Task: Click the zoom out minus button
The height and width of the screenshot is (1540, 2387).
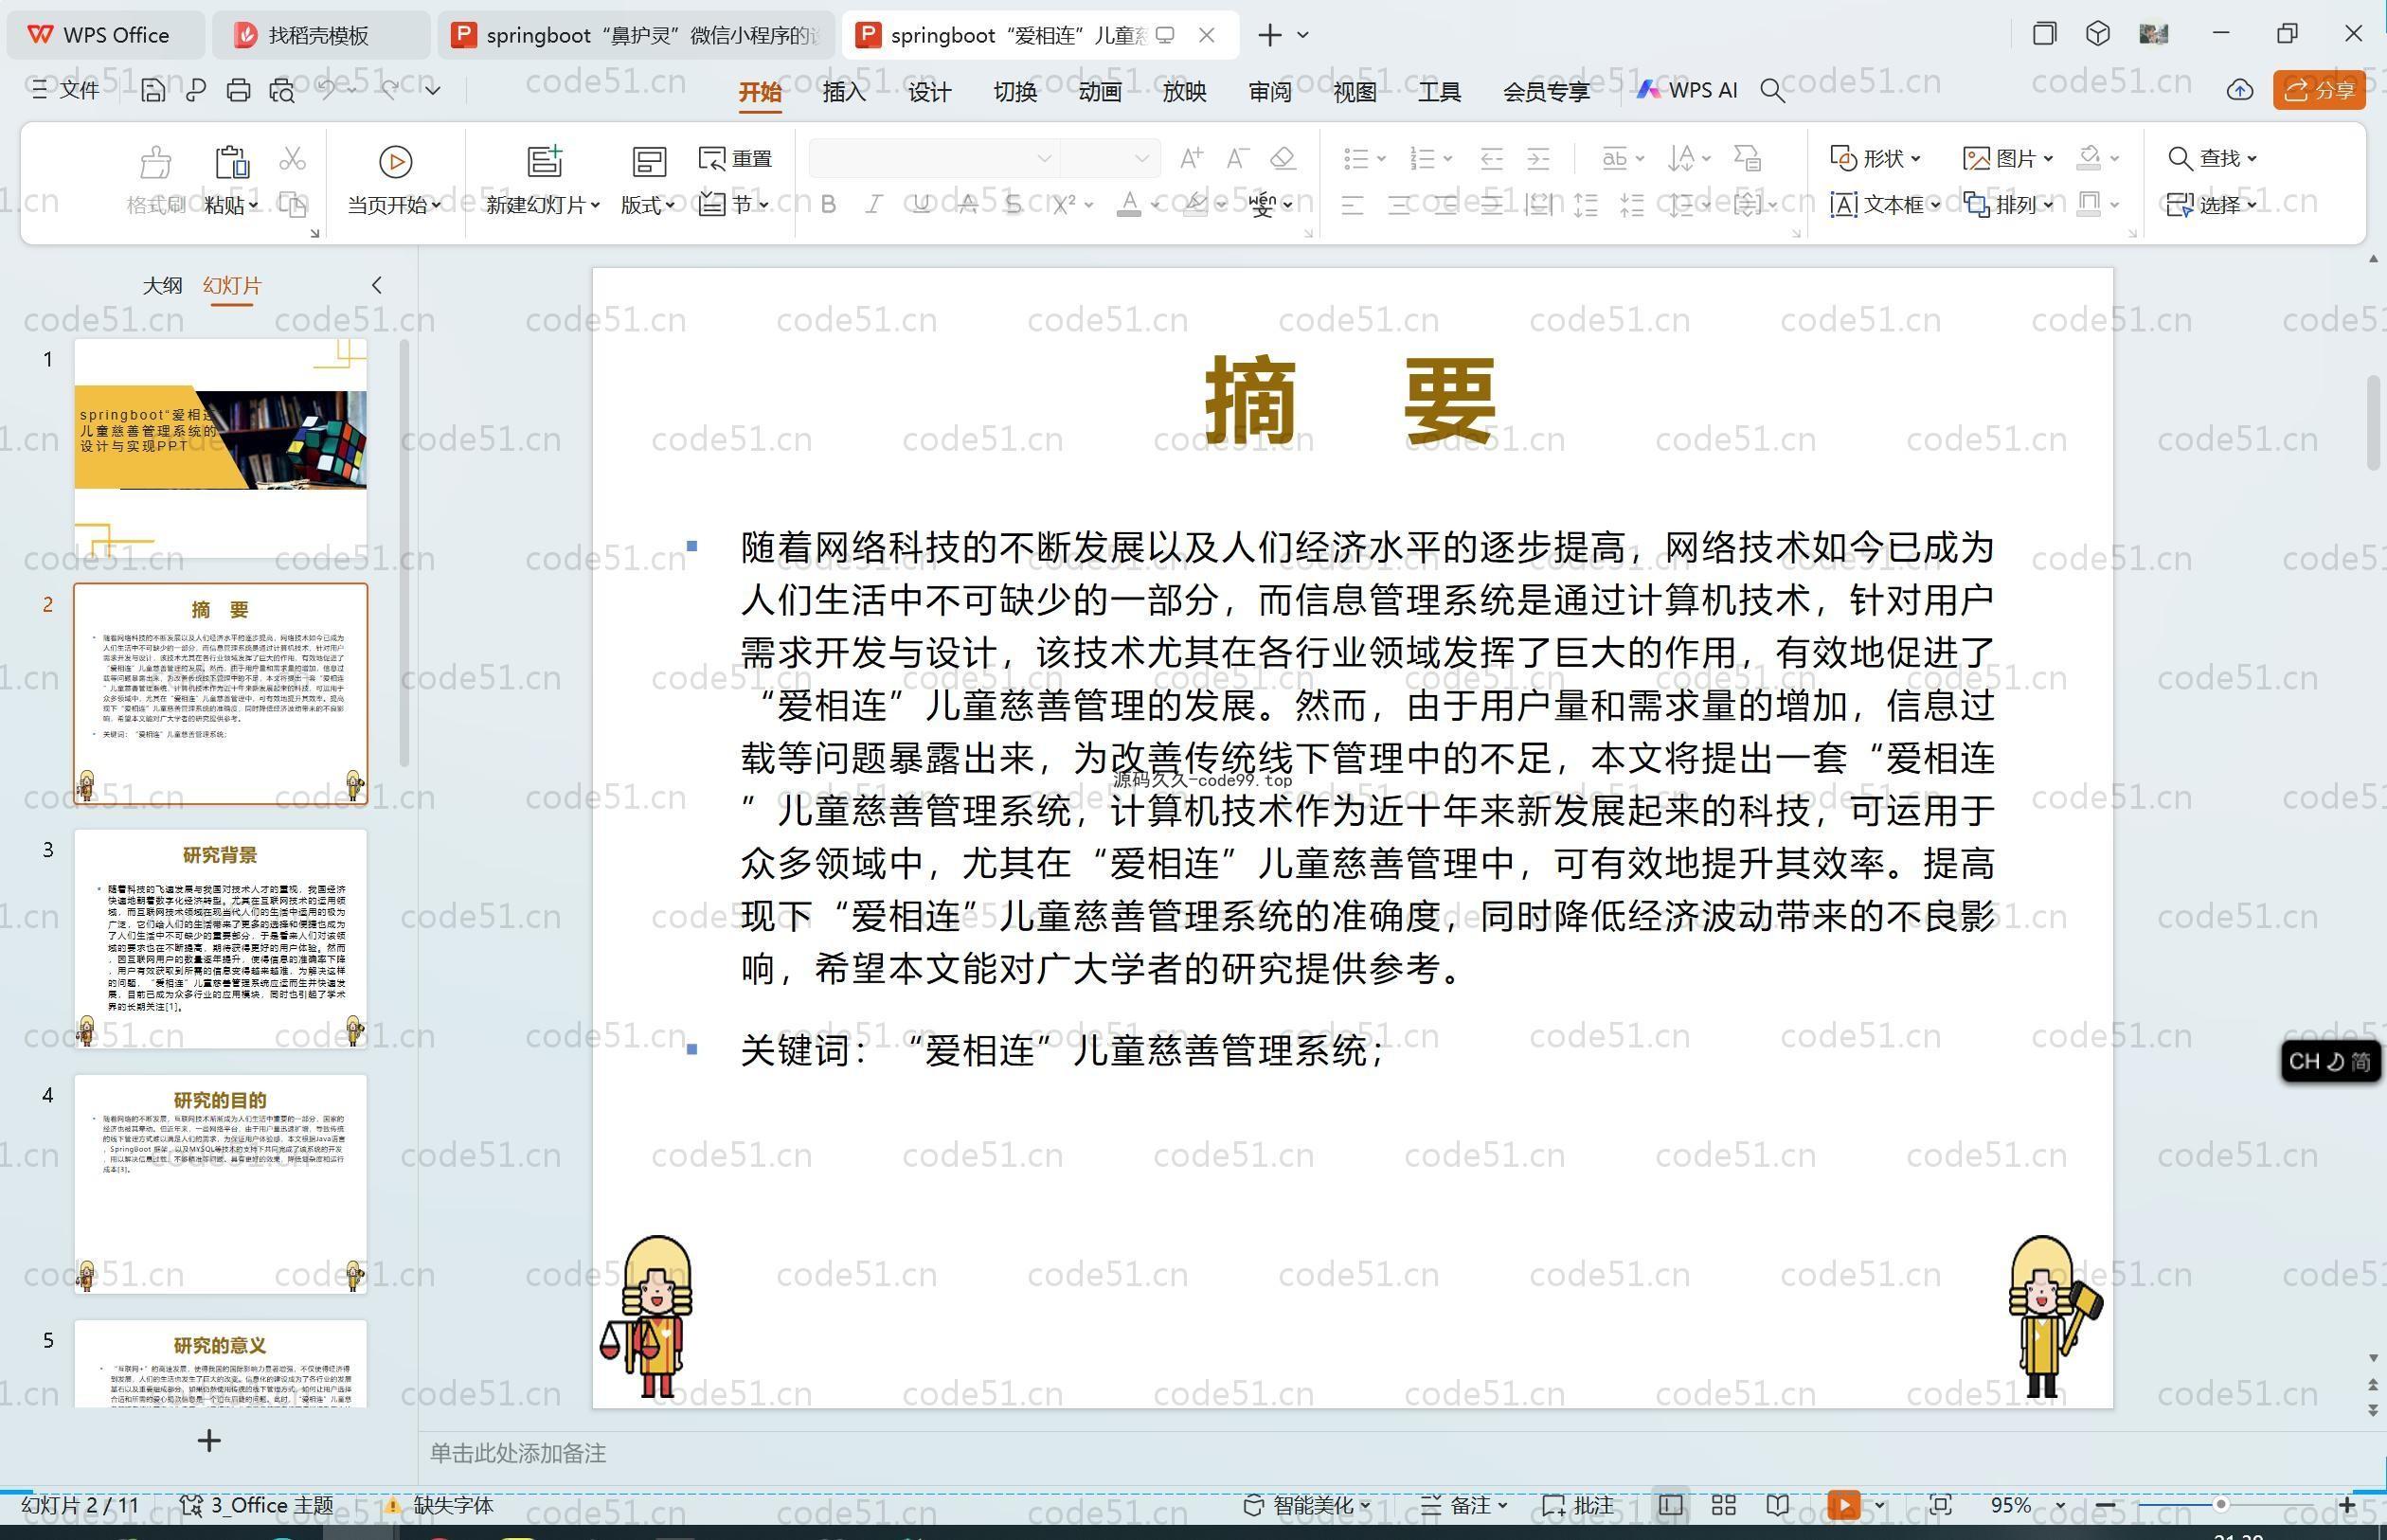Action: coord(2105,1504)
